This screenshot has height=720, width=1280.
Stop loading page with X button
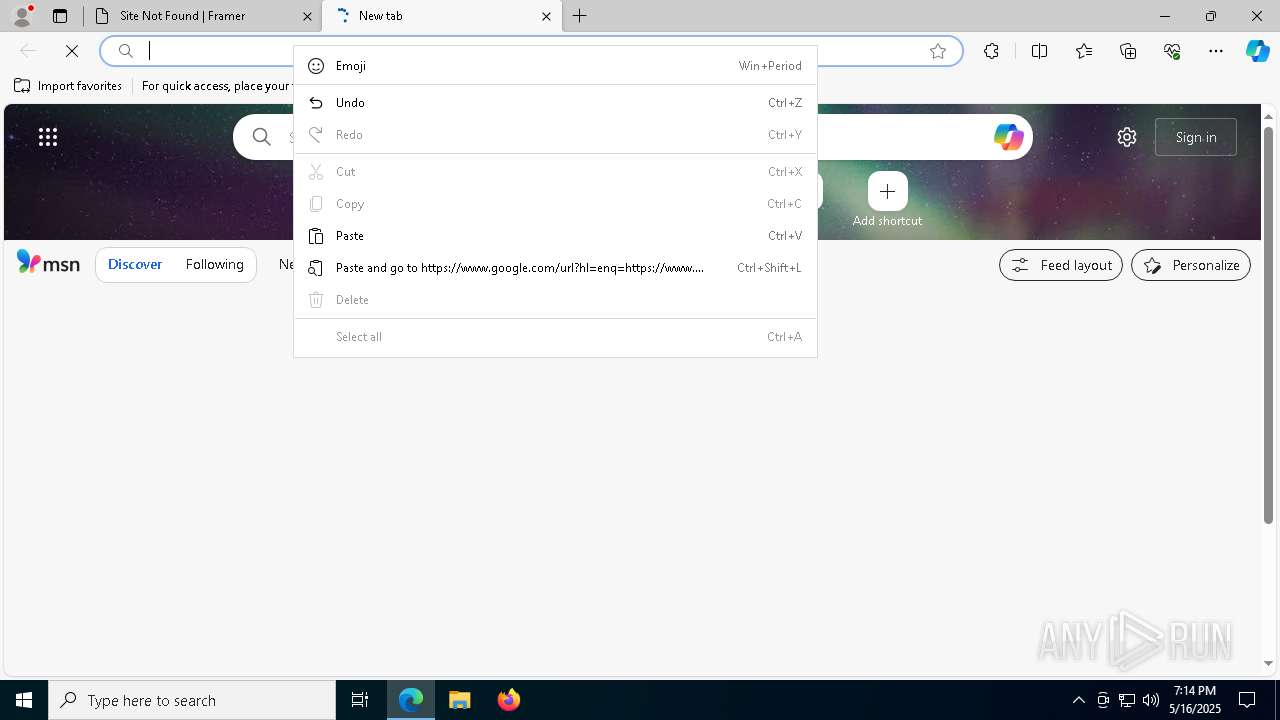[72, 51]
